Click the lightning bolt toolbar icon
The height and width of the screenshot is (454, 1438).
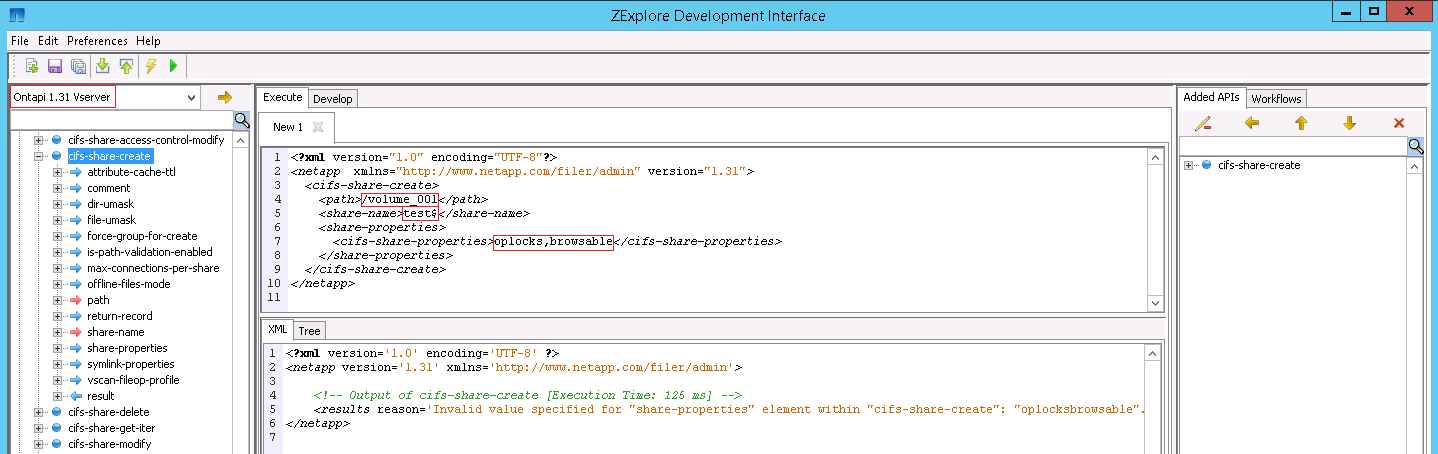point(151,66)
